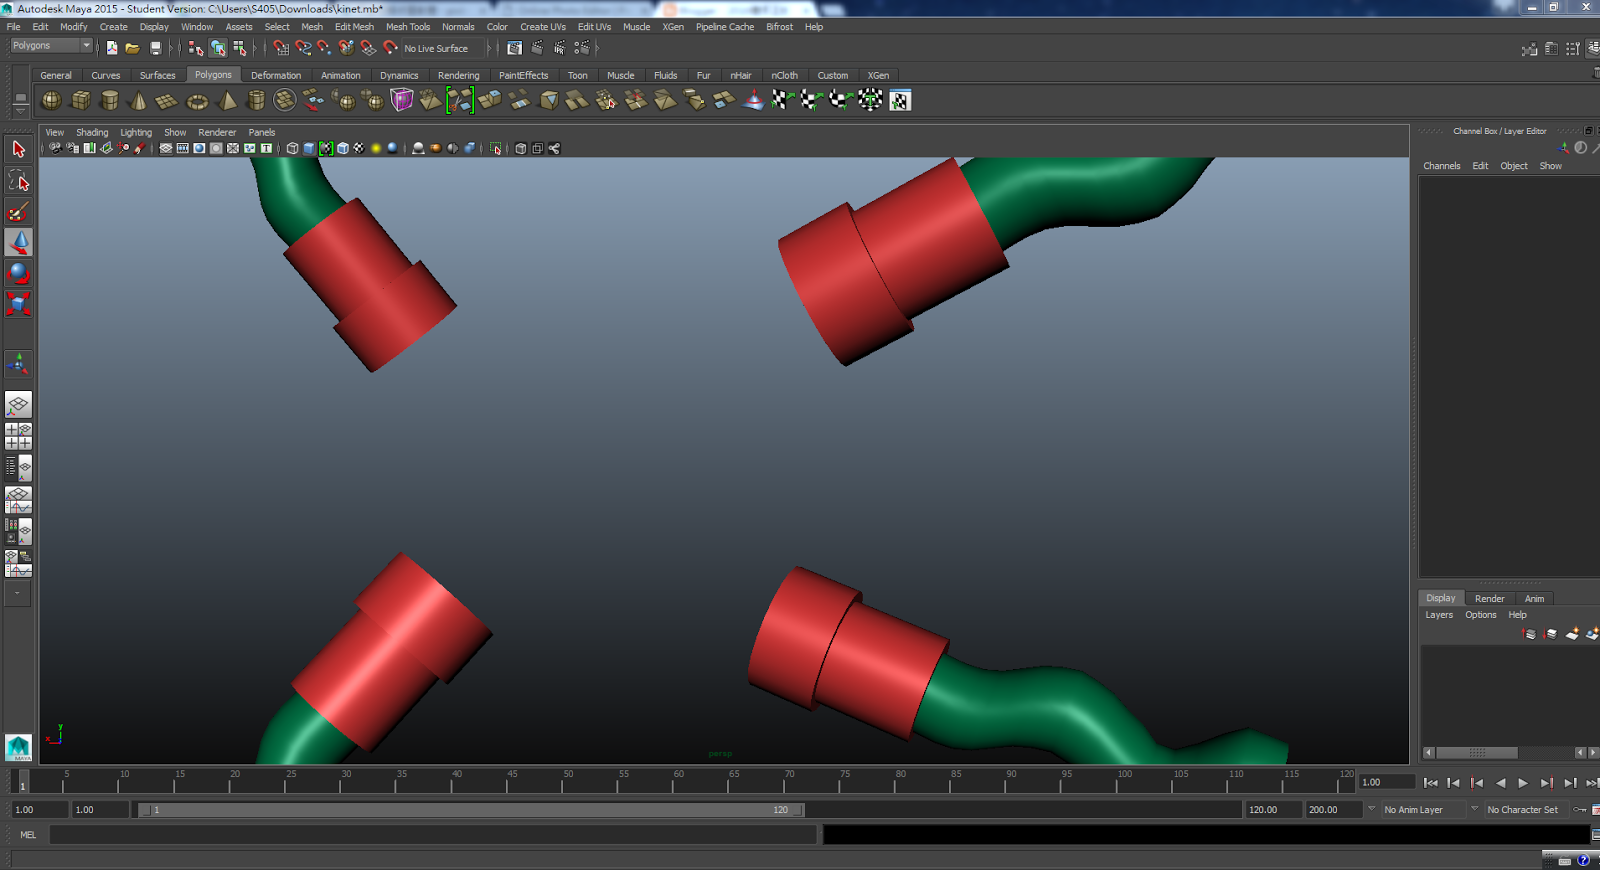The height and width of the screenshot is (870, 1600).
Task: Click the single perspective view layout icon
Action: point(18,404)
